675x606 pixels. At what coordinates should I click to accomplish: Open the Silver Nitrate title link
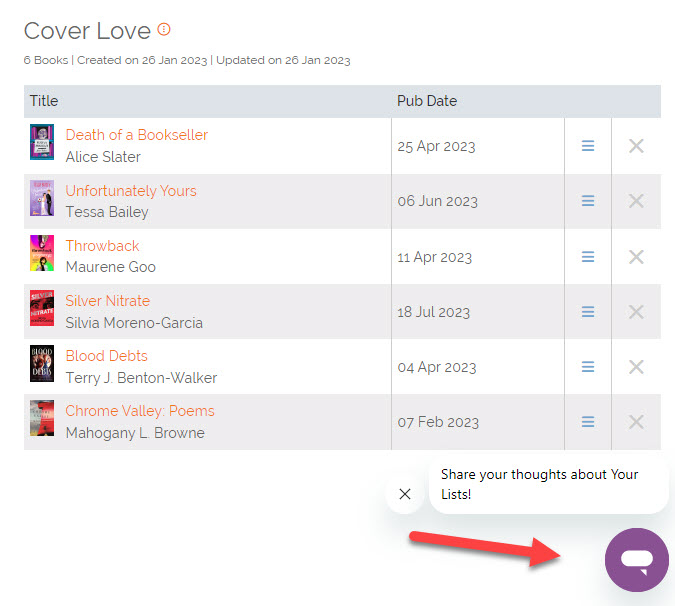(108, 300)
